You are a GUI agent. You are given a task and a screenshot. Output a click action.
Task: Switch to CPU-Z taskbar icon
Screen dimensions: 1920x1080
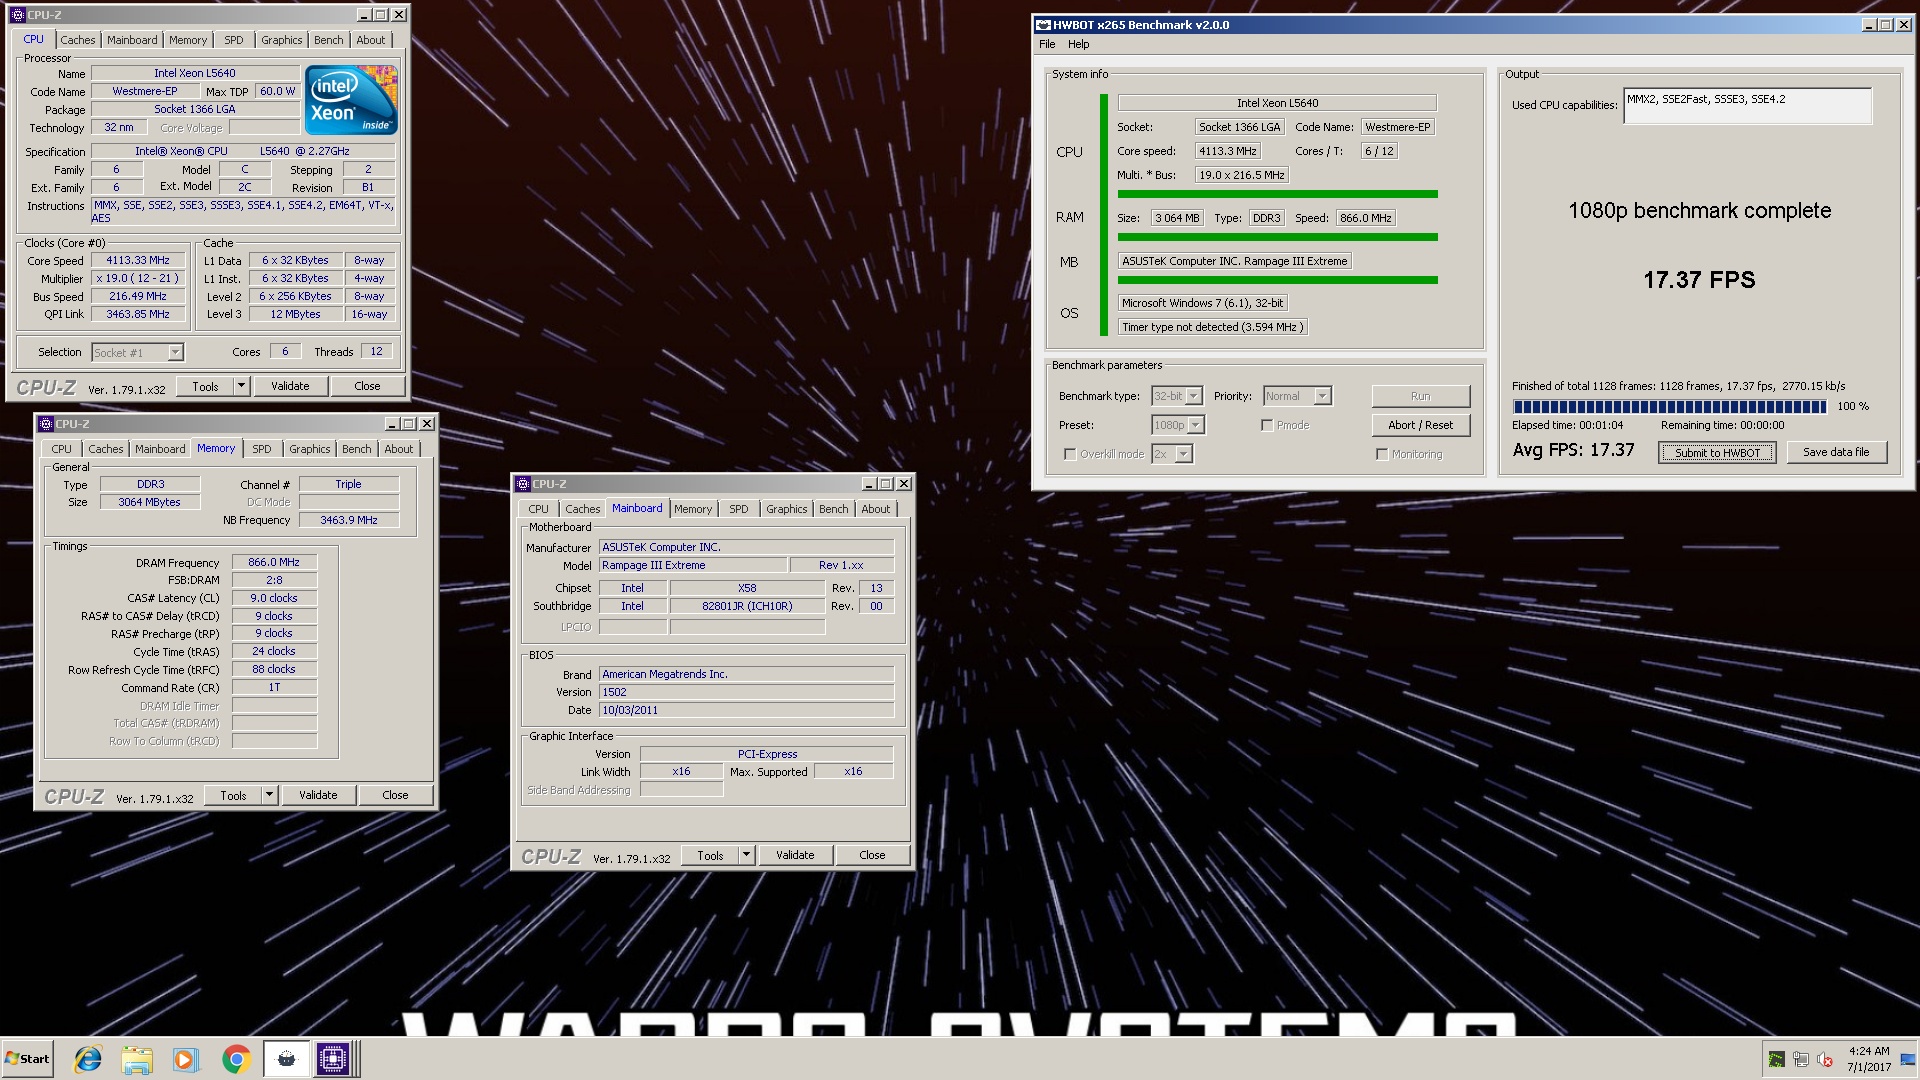coord(333,1059)
